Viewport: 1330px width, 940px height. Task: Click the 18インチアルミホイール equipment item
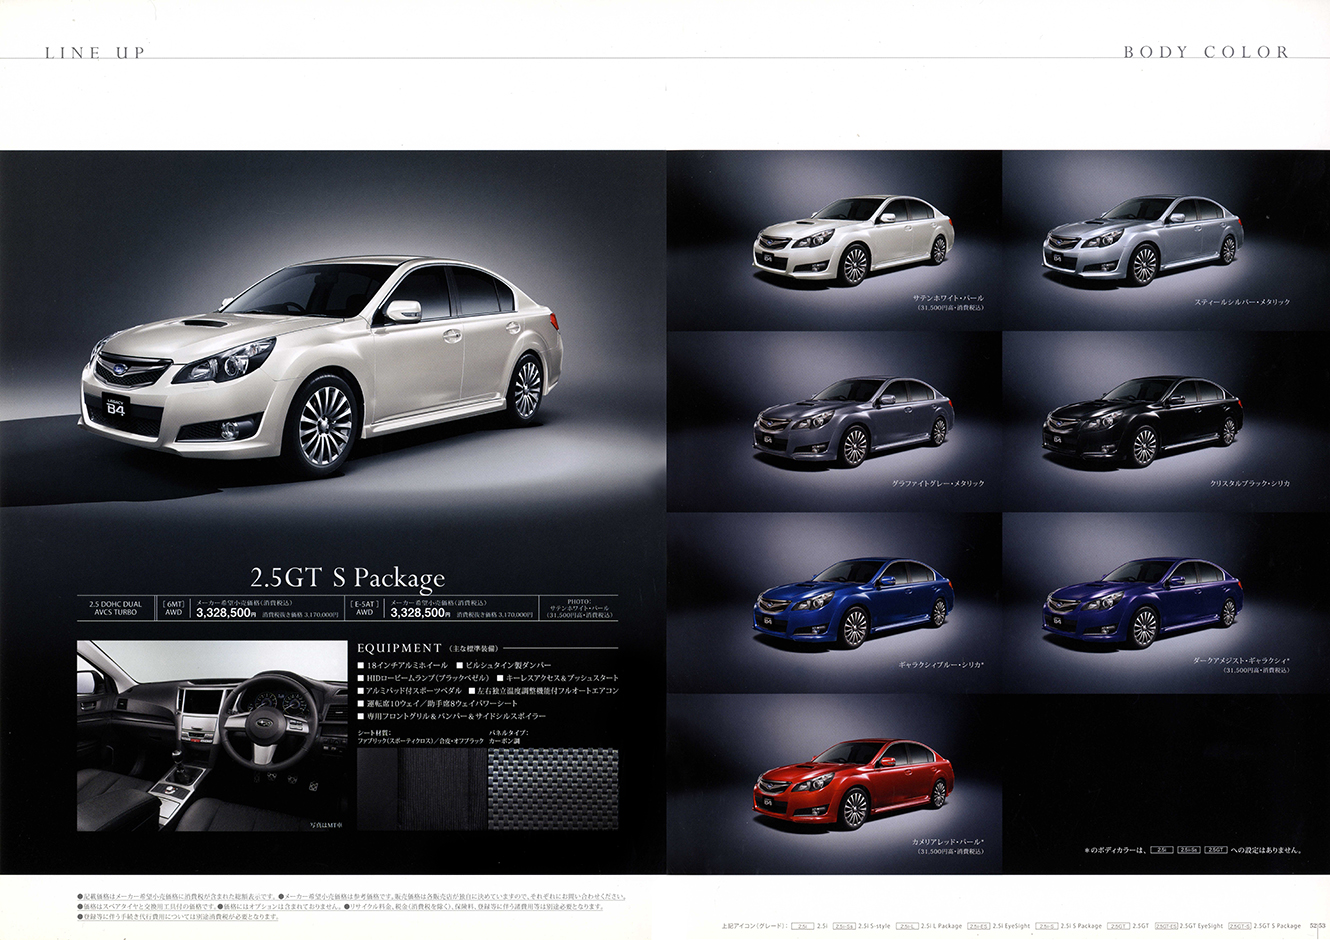point(402,665)
